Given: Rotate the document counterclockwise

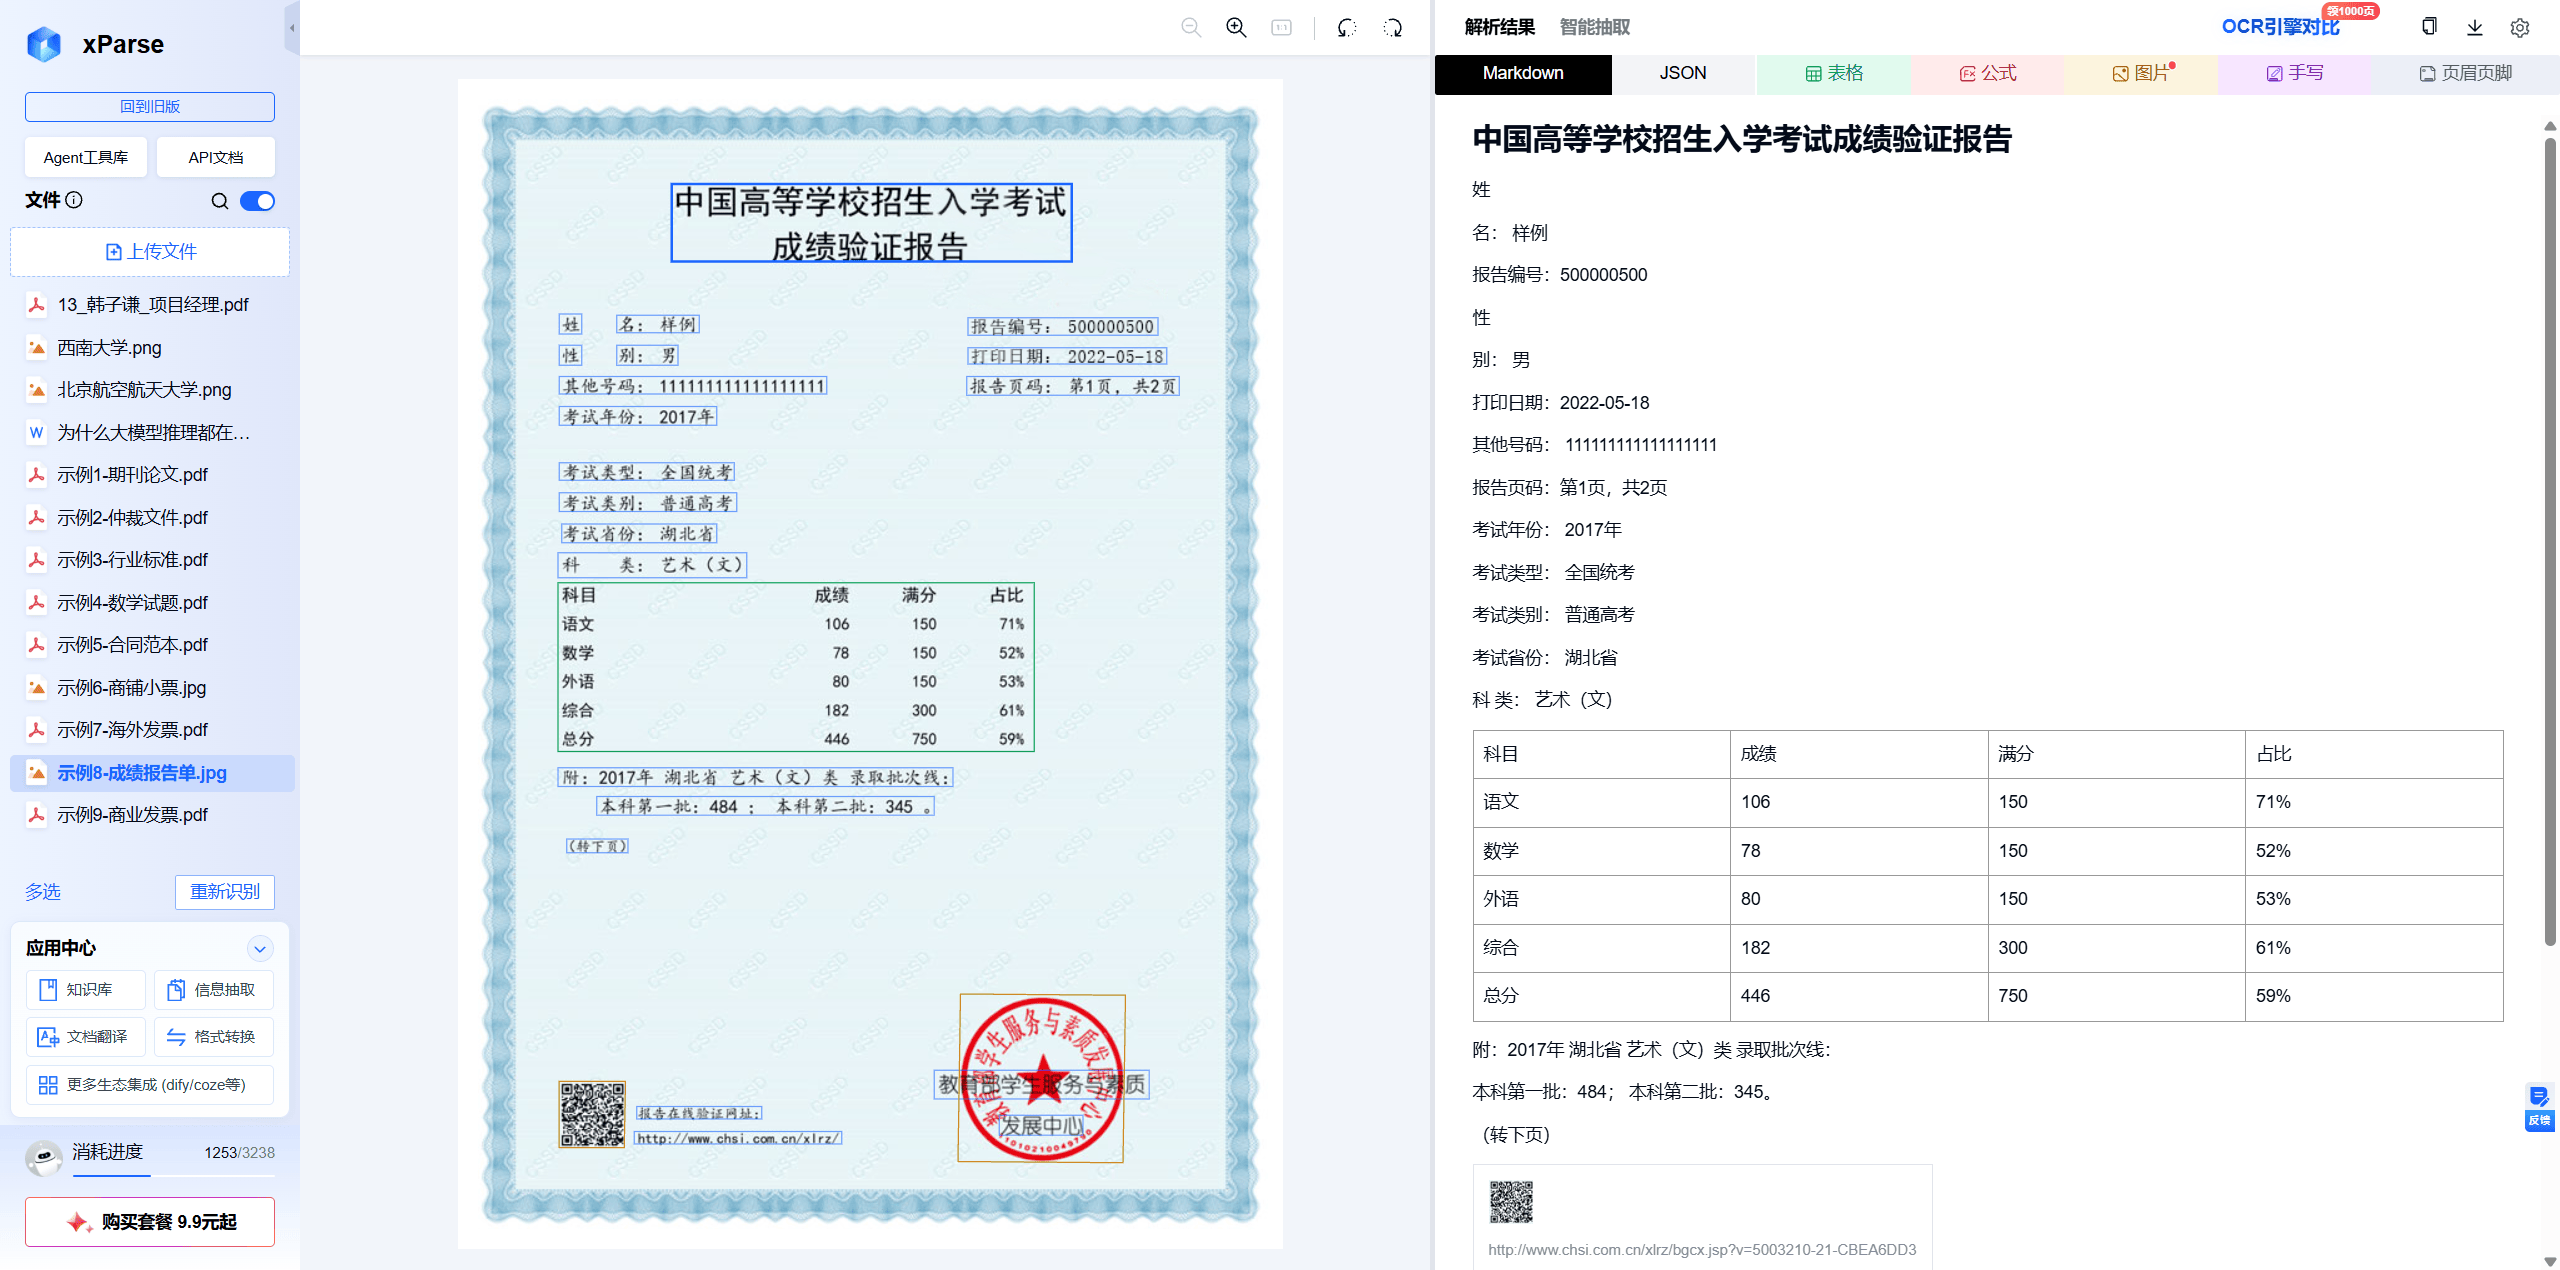Looking at the screenshot, I should point(1347,28).
